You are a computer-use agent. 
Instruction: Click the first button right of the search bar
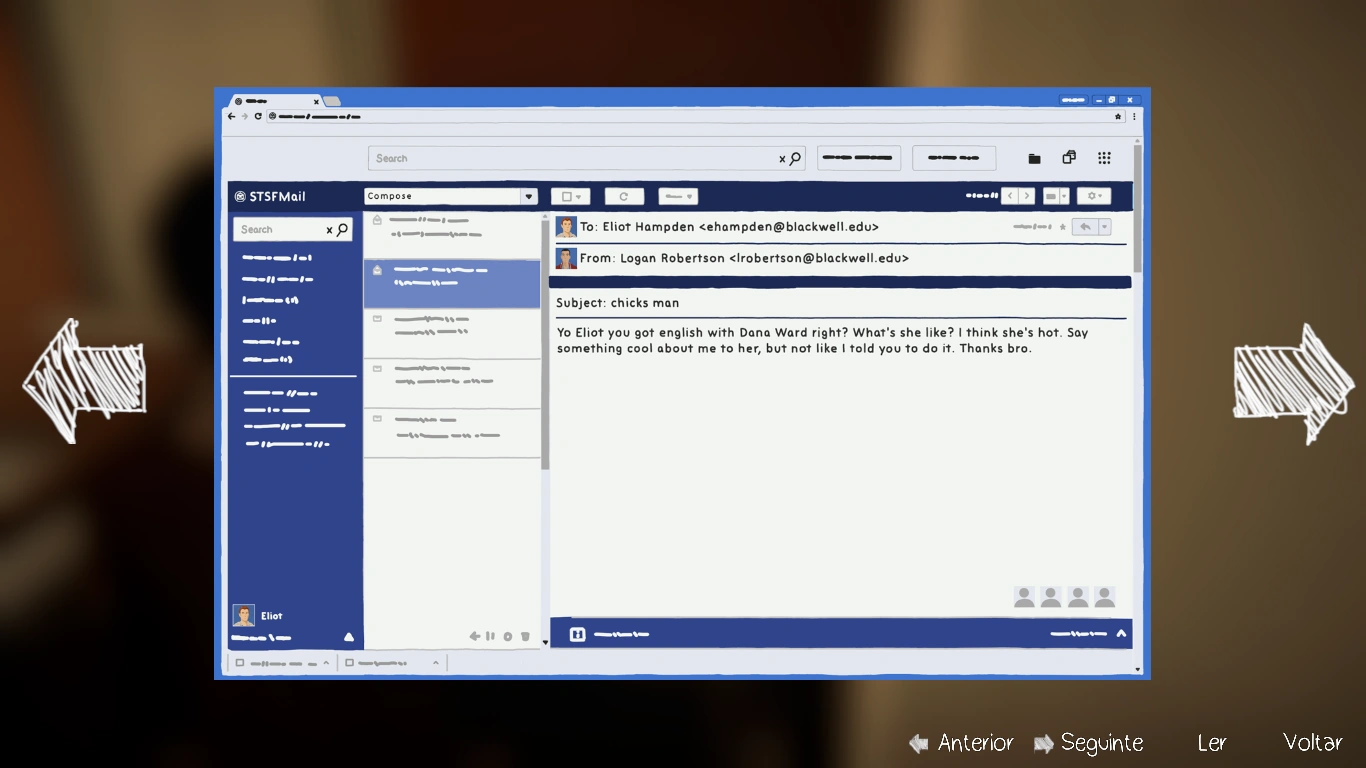(x=859, y=158)
